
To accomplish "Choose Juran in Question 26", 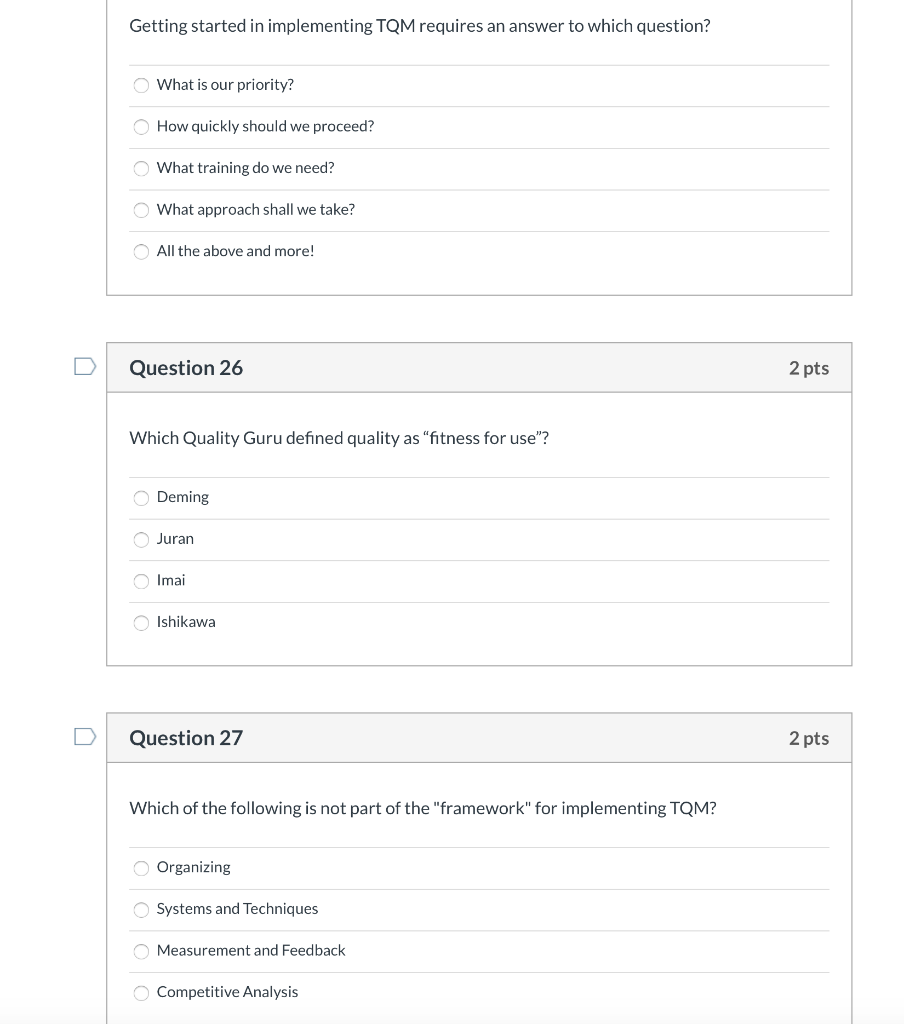I will pos(141,539).
